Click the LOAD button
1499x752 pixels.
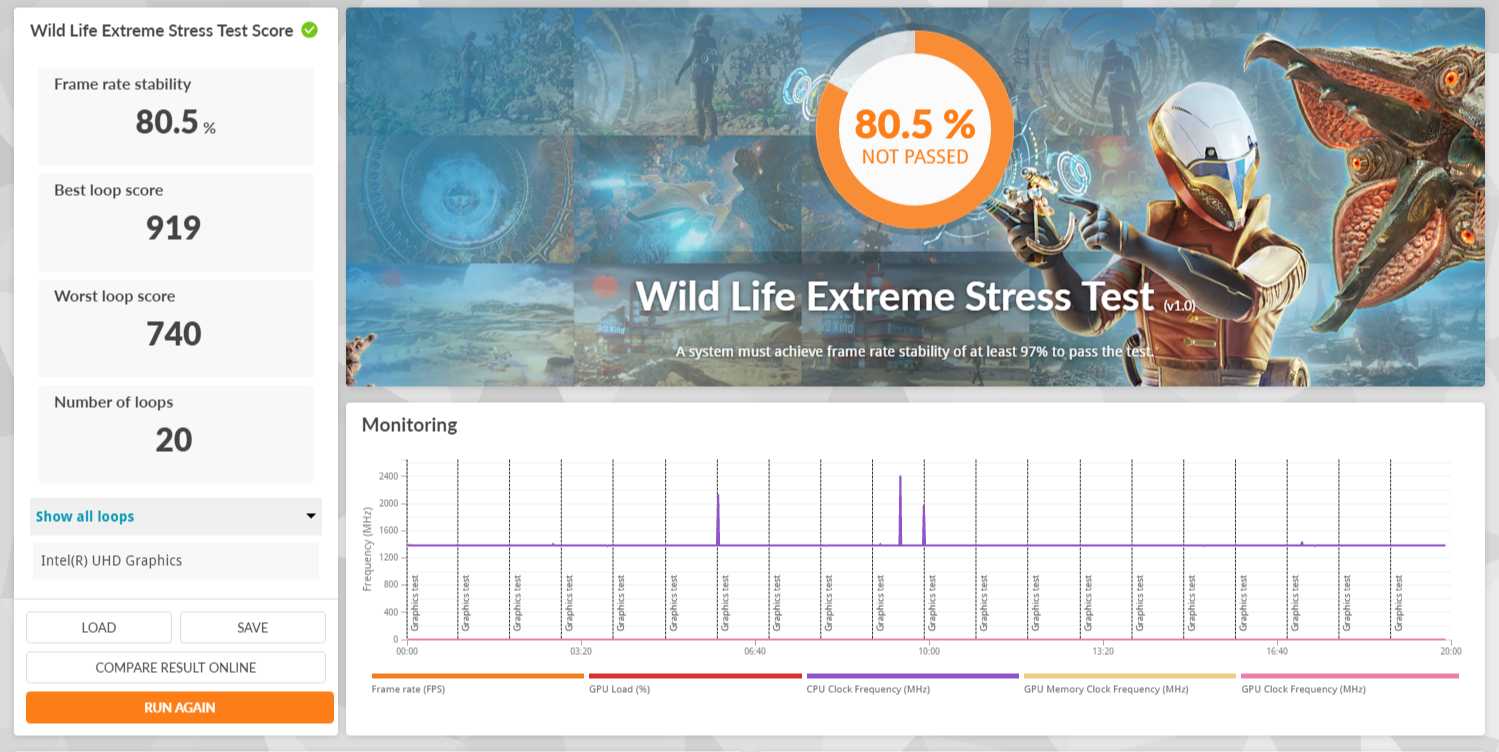[99, 627]
